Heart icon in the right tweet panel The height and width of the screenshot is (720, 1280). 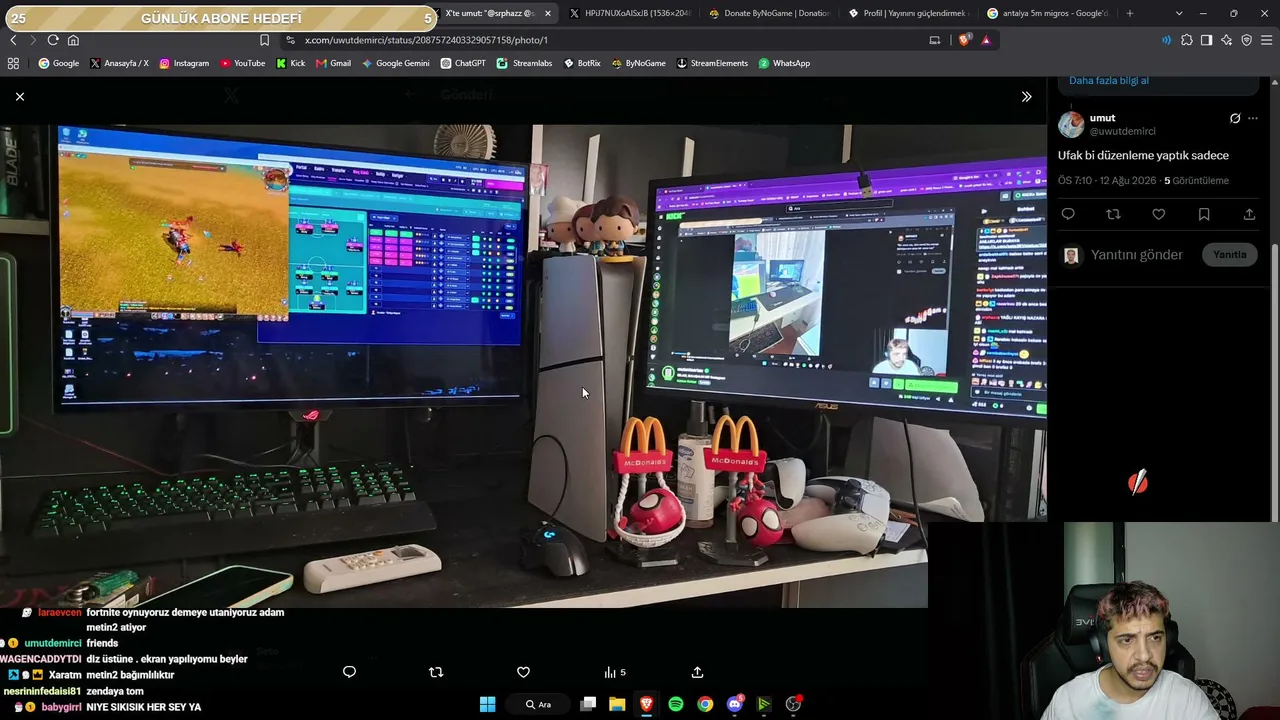pyautogui.click(x=1158, y=214)
